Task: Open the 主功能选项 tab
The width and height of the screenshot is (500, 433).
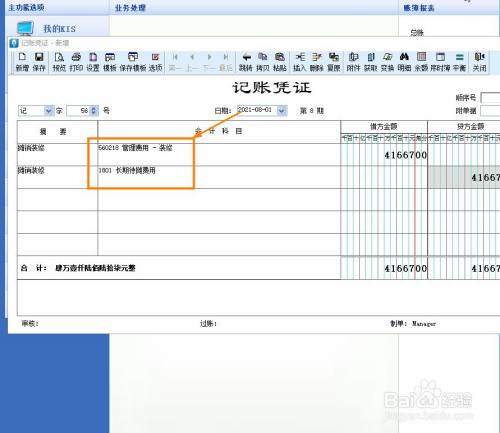Action: click(26, 8)
